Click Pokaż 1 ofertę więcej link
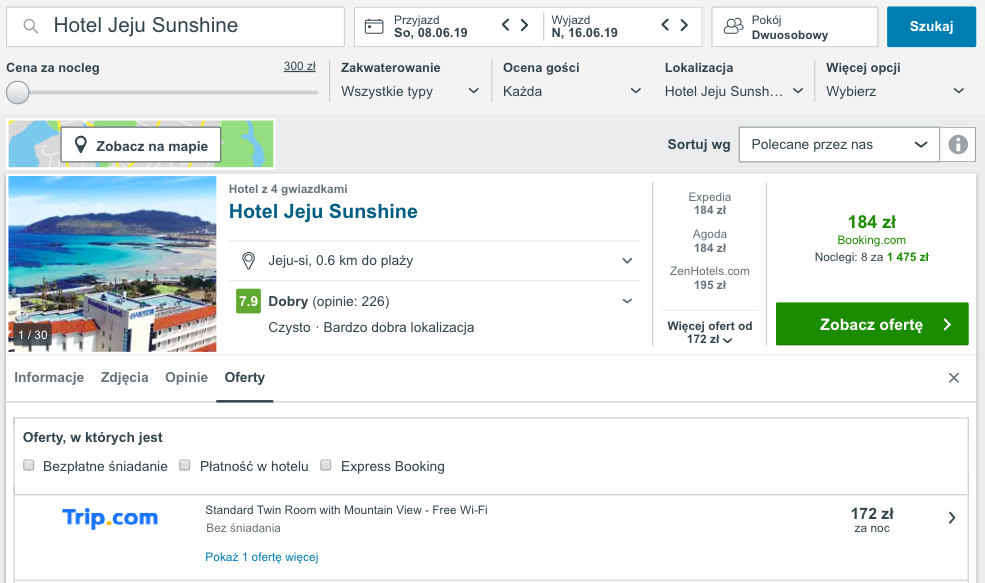Image resolution: width=985 pixels, height=583 pixels. 261,557
